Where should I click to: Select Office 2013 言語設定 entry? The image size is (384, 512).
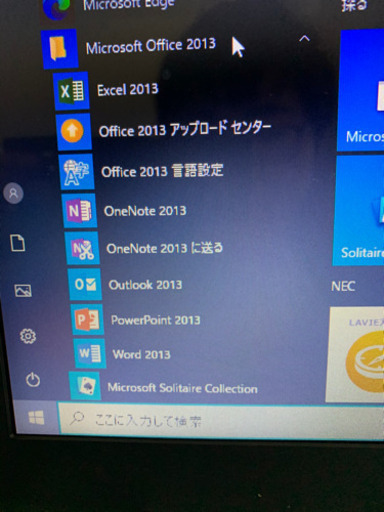click(162, 171)
